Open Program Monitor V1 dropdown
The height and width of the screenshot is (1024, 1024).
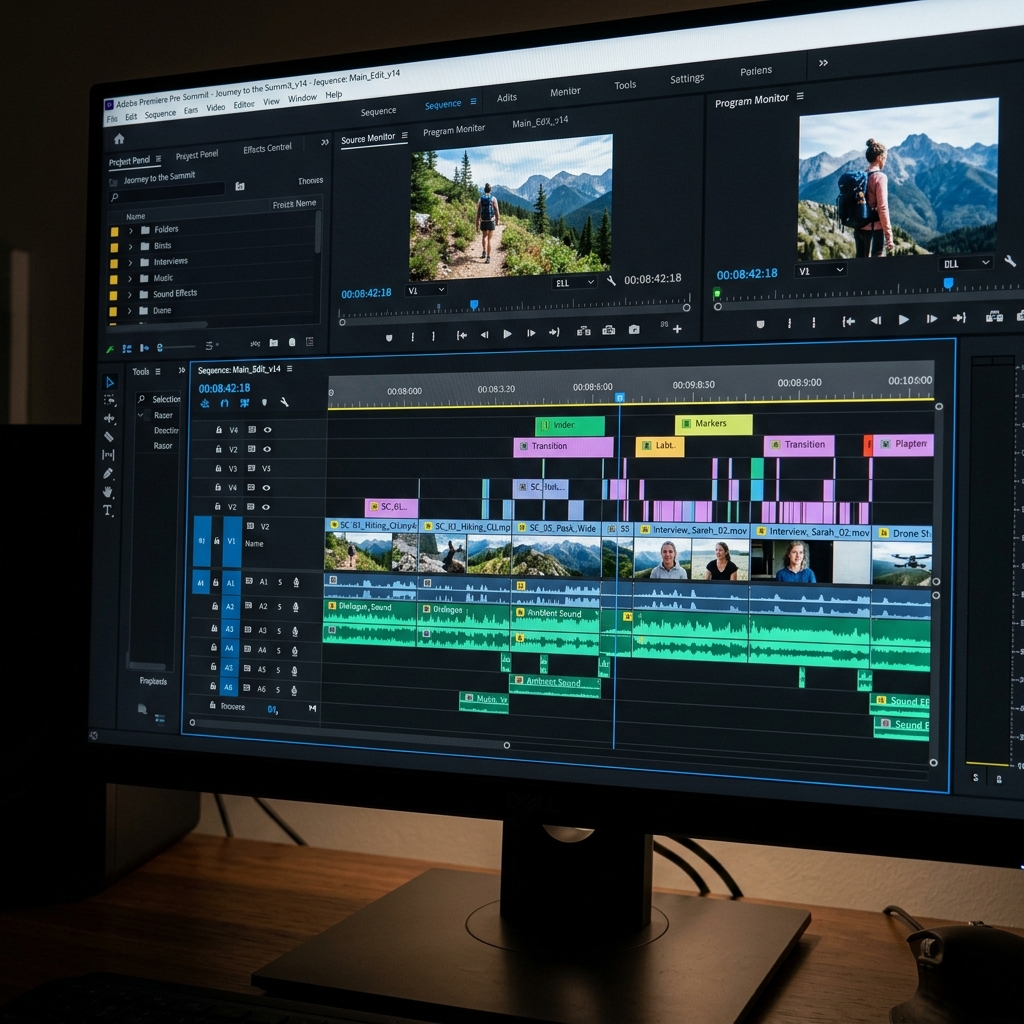coord(821,270)
